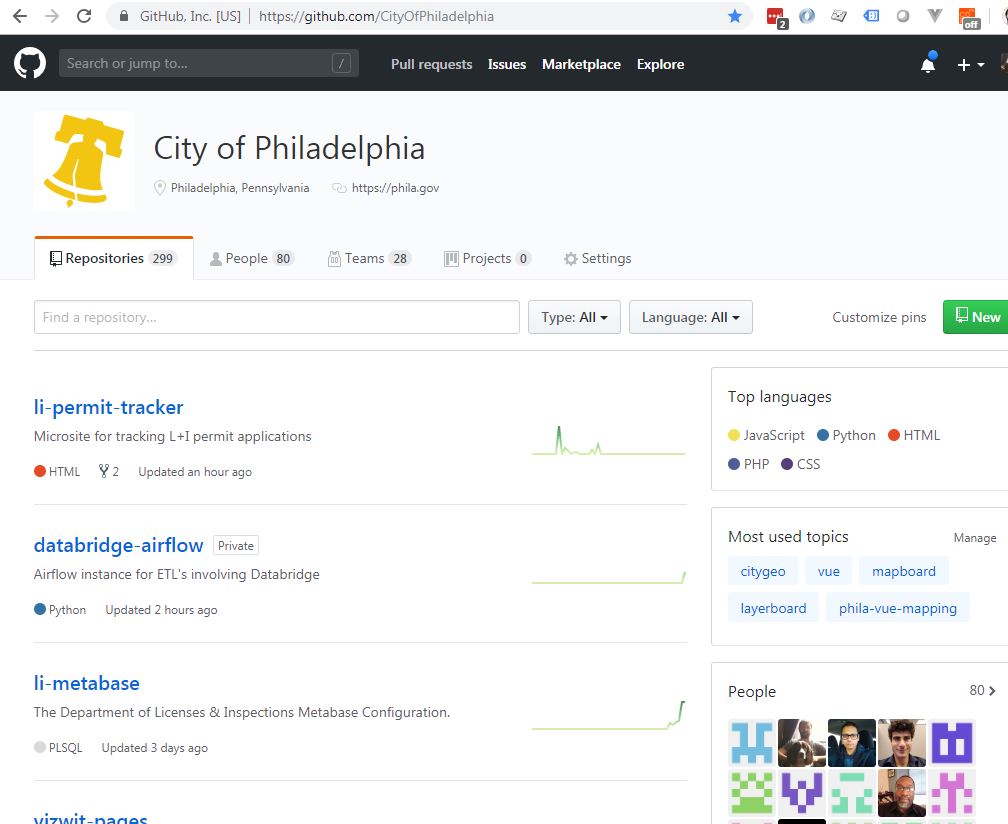
Task: Click the vizwit-pages repository link
Action: (91, 818)
